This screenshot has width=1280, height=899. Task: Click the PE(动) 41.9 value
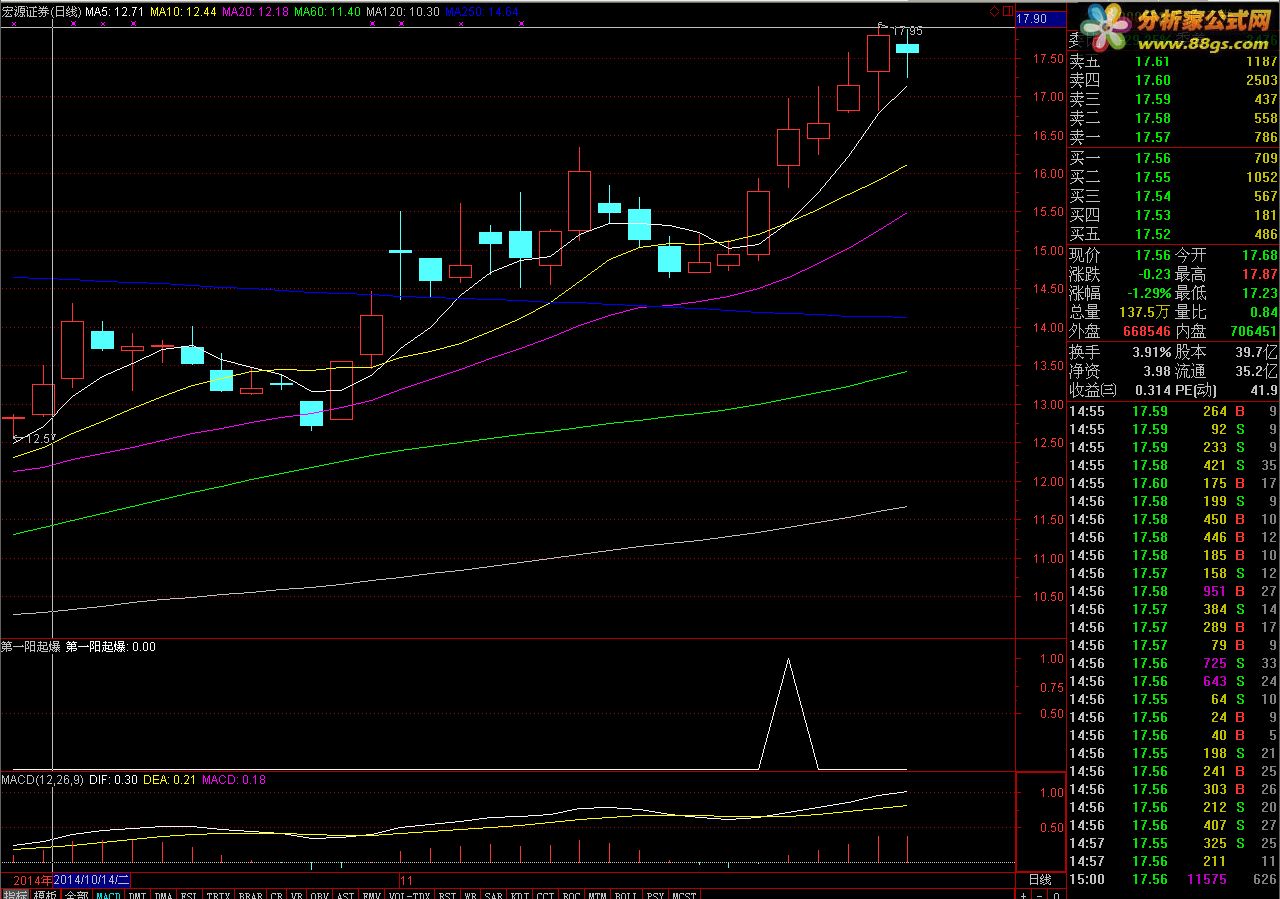coord(1263,390)
